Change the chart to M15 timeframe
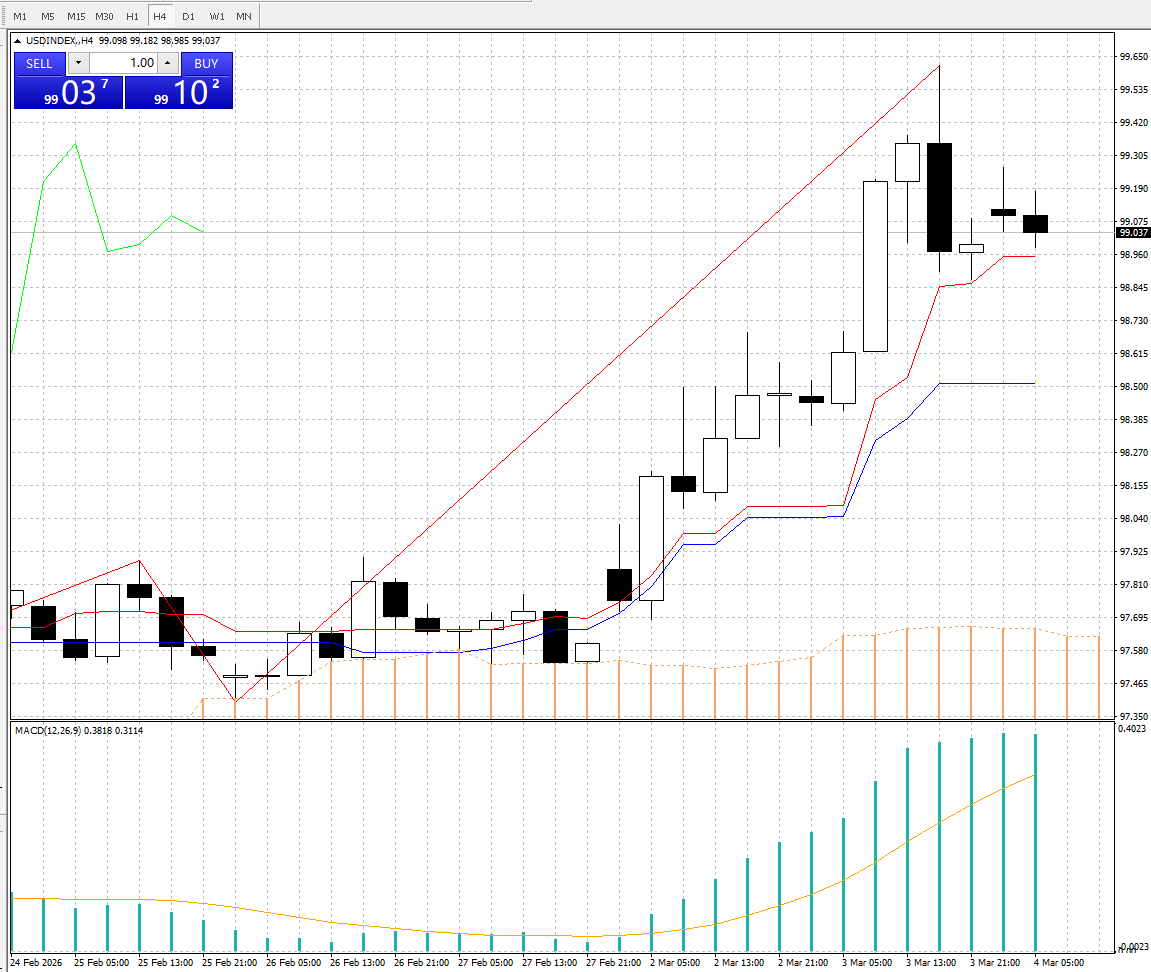The image size is (1151, 972). [x=76, y=16]
